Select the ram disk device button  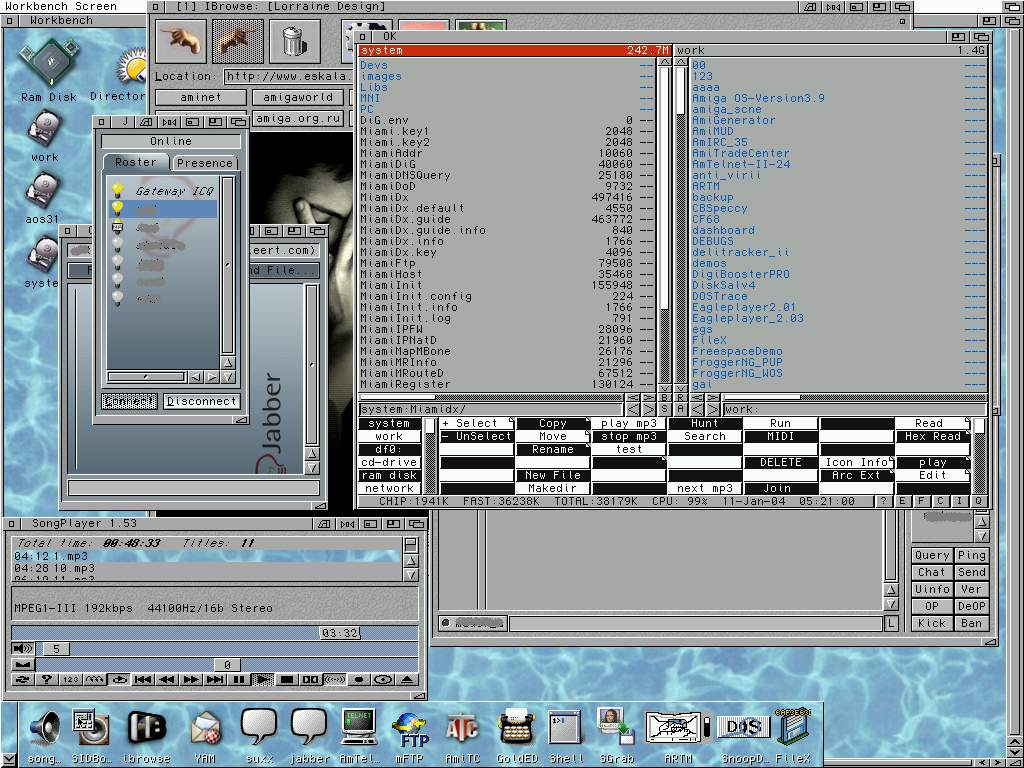[389, 475]
